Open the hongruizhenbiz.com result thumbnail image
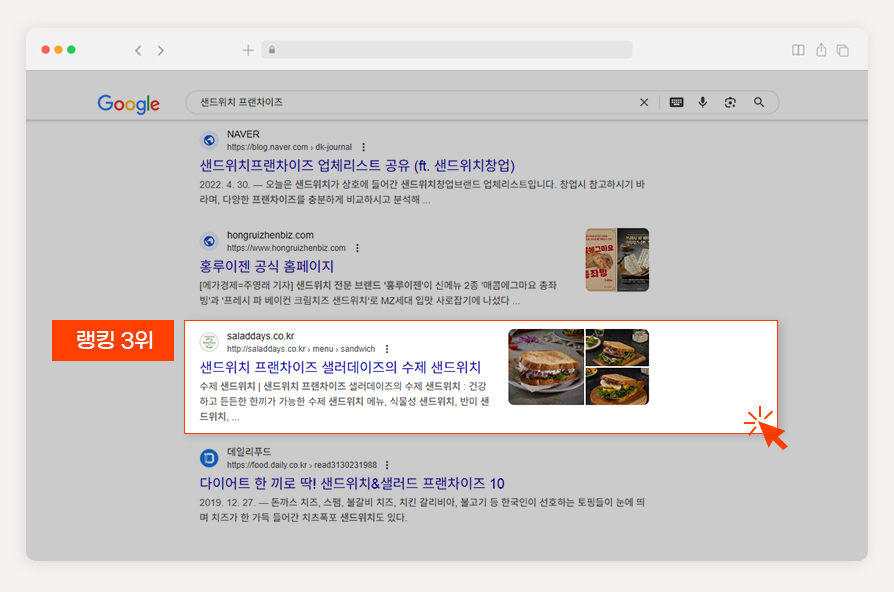 pos(617,260)
